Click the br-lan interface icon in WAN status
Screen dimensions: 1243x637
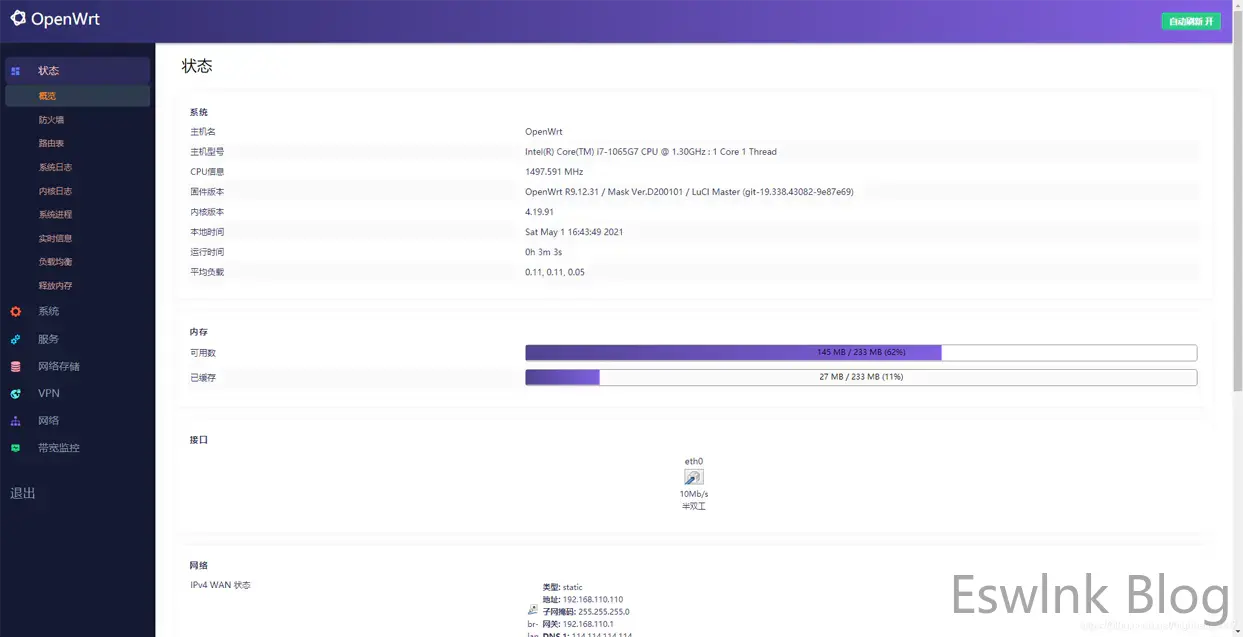[x=532, y=609]
